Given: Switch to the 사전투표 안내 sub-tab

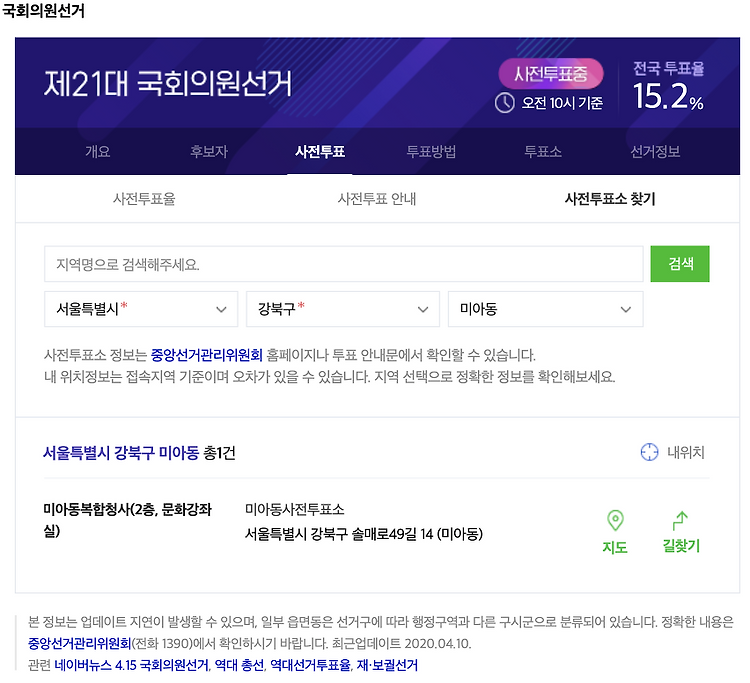Looking at the screenshot, I should click(x=377, y=198).
